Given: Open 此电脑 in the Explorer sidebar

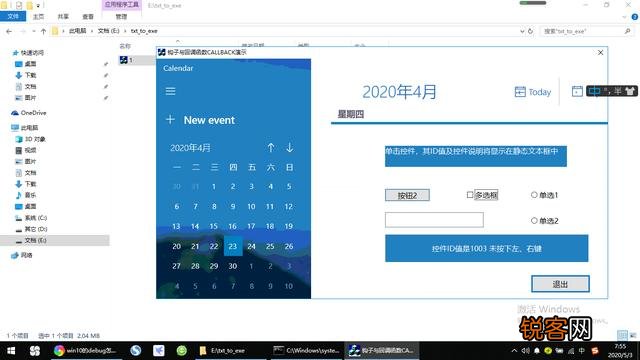Looking at the screenshot, I should coord(25,128).
